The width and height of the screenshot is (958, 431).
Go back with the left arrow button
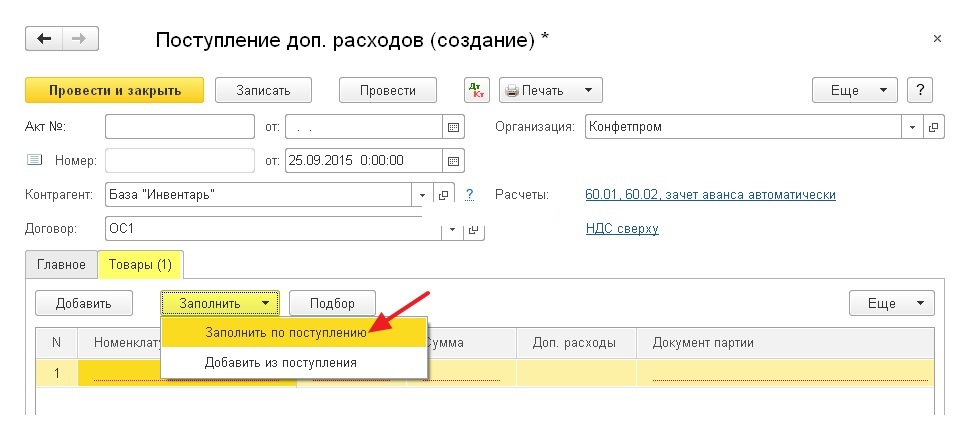coord(44,39)
